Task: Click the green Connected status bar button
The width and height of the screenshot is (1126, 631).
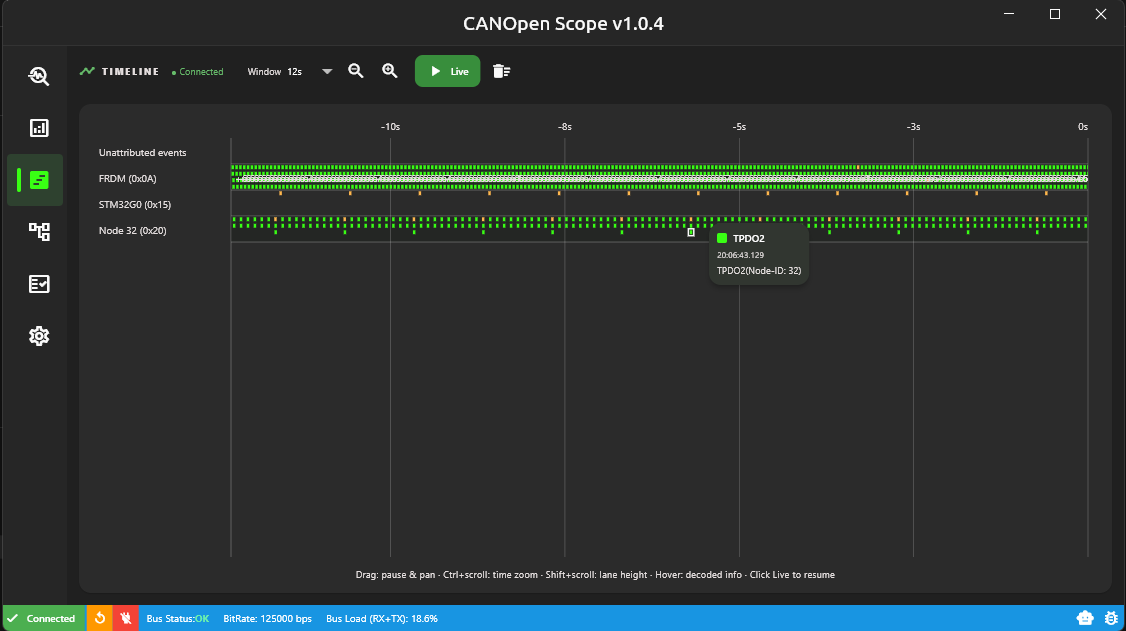Action: click(x=44, y=618)
